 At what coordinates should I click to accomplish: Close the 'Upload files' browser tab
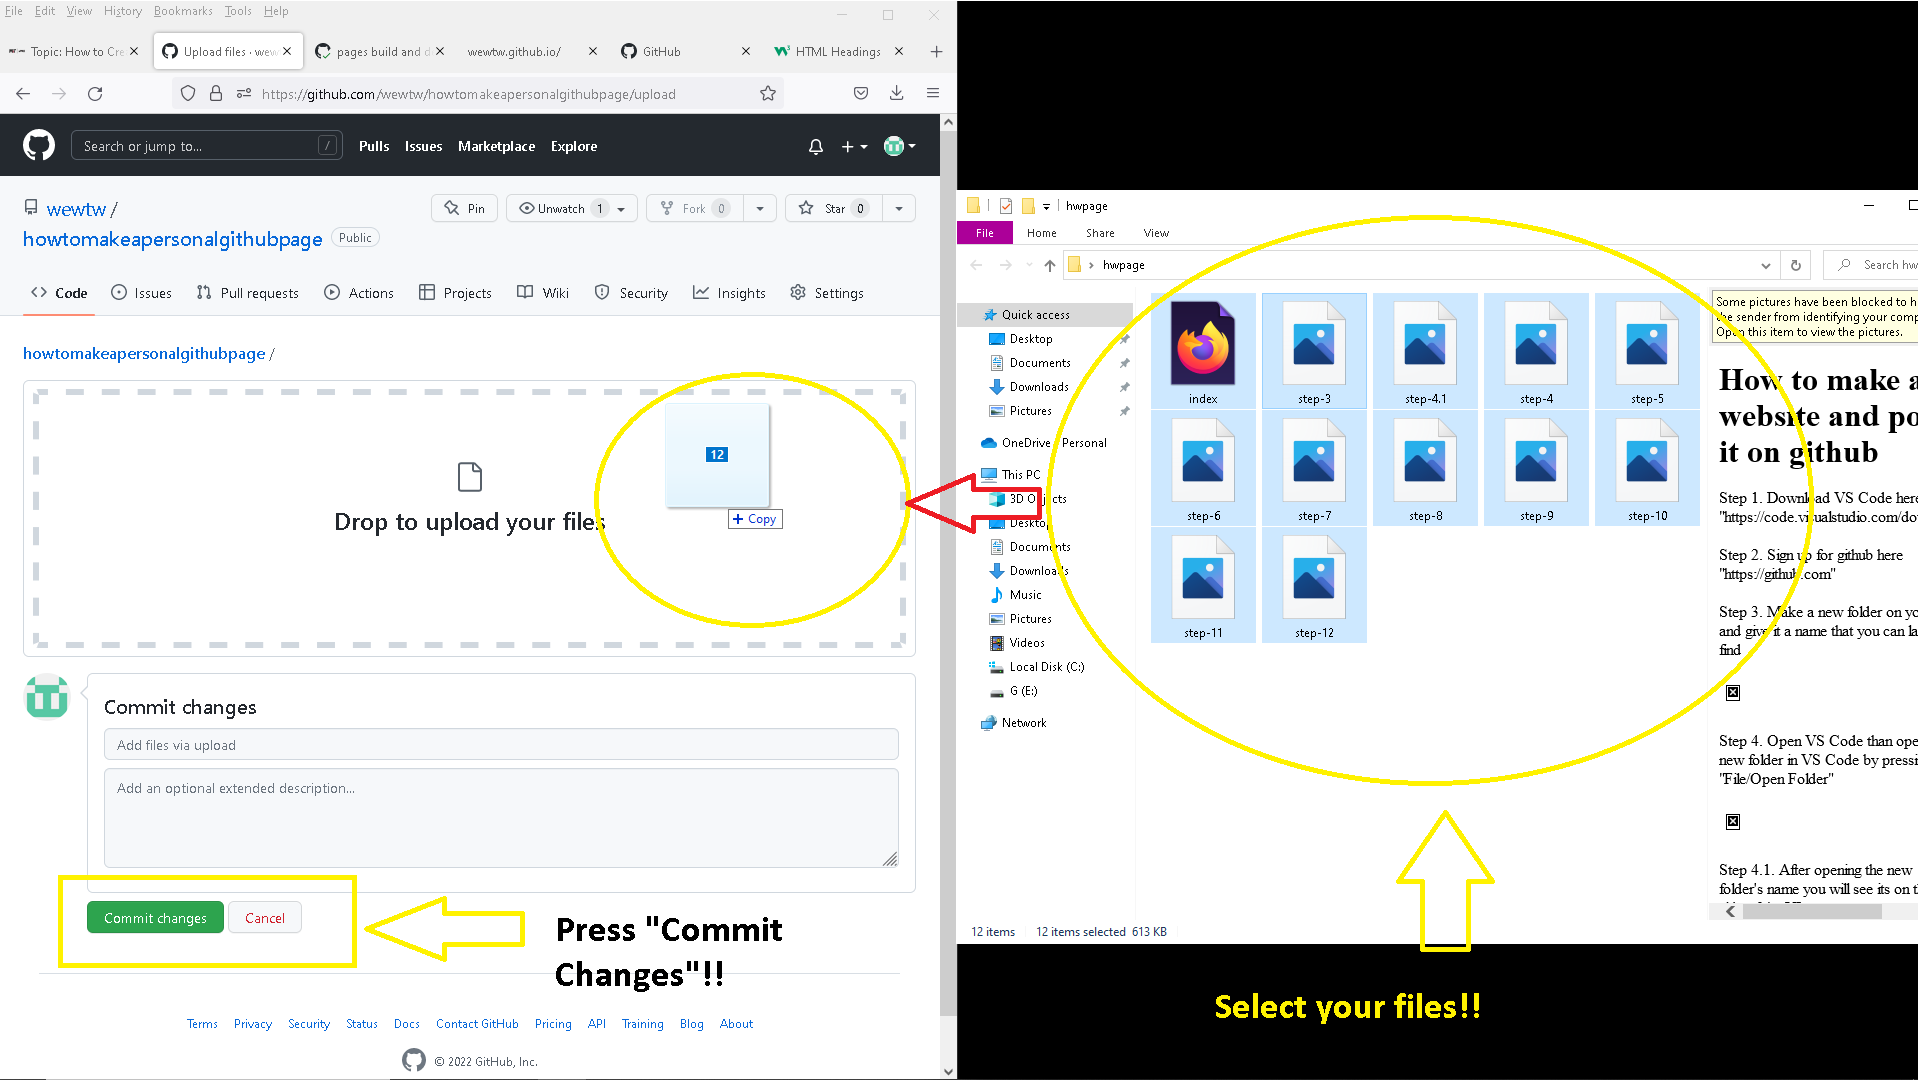pyautogui.click(x=288, y=52)
